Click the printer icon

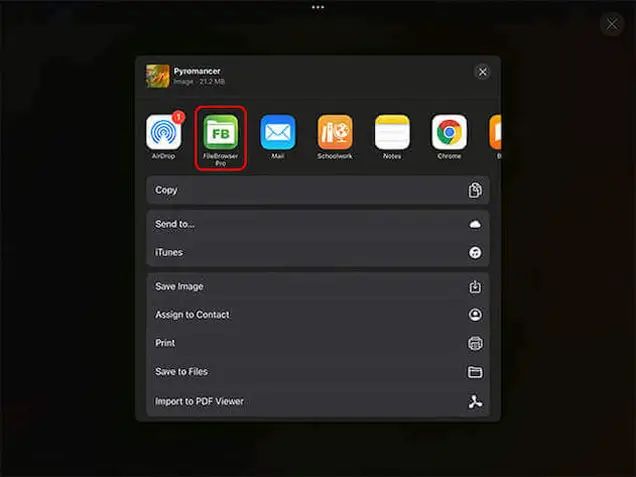pyautogui.click(x=475, y=344)
